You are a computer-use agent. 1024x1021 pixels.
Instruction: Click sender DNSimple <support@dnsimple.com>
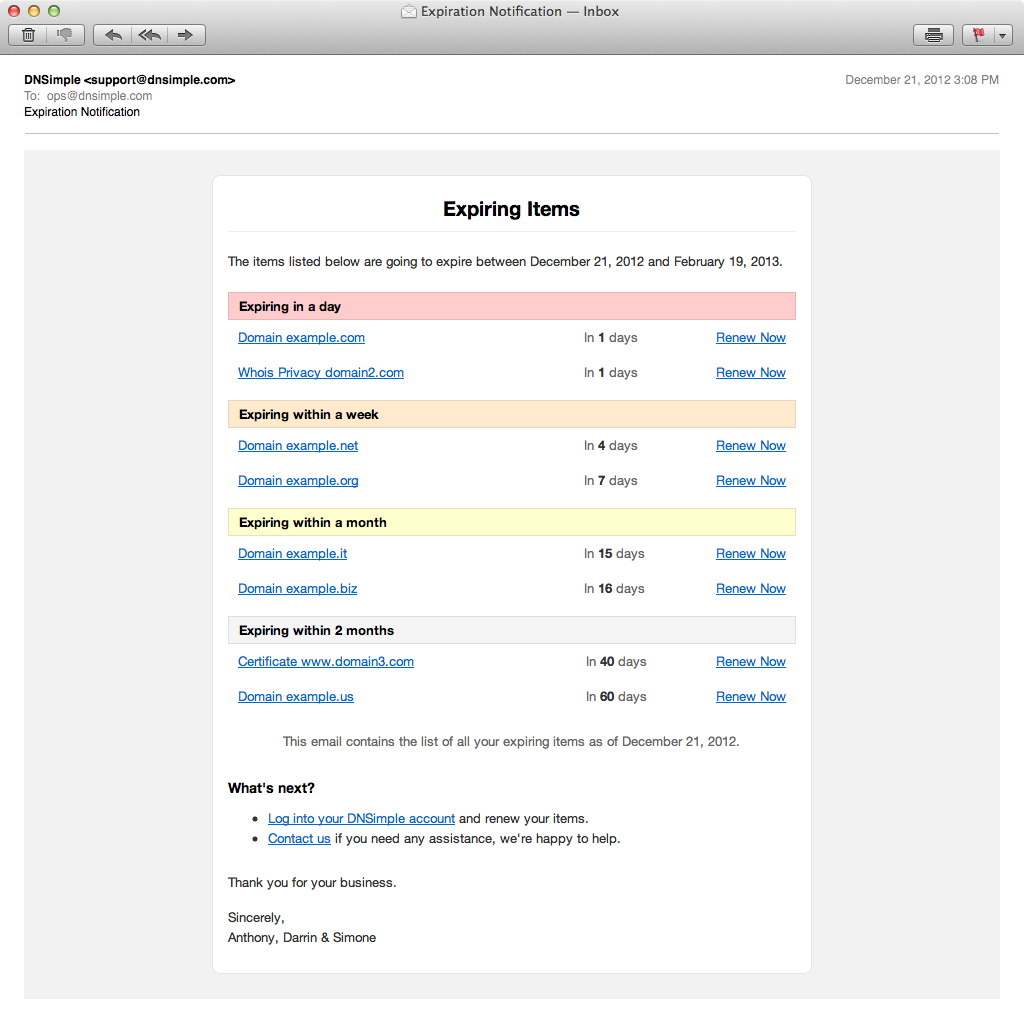(129, 80)
